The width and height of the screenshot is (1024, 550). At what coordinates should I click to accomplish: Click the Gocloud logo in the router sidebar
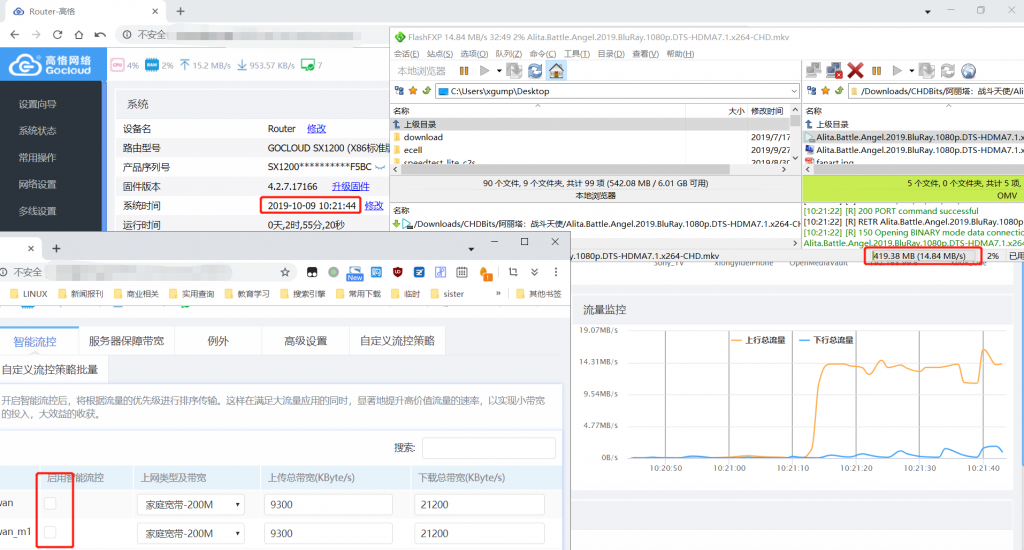[x=50, y=65]
